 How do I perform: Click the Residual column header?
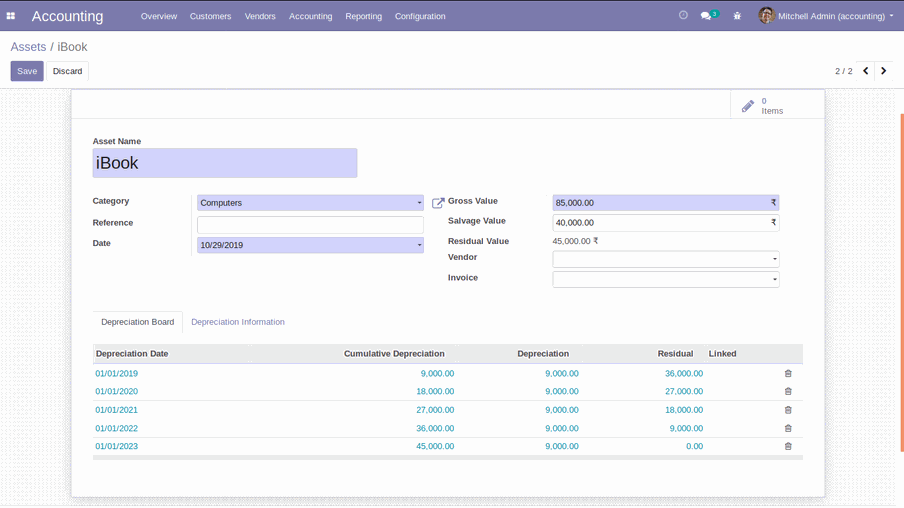(675, 353)
